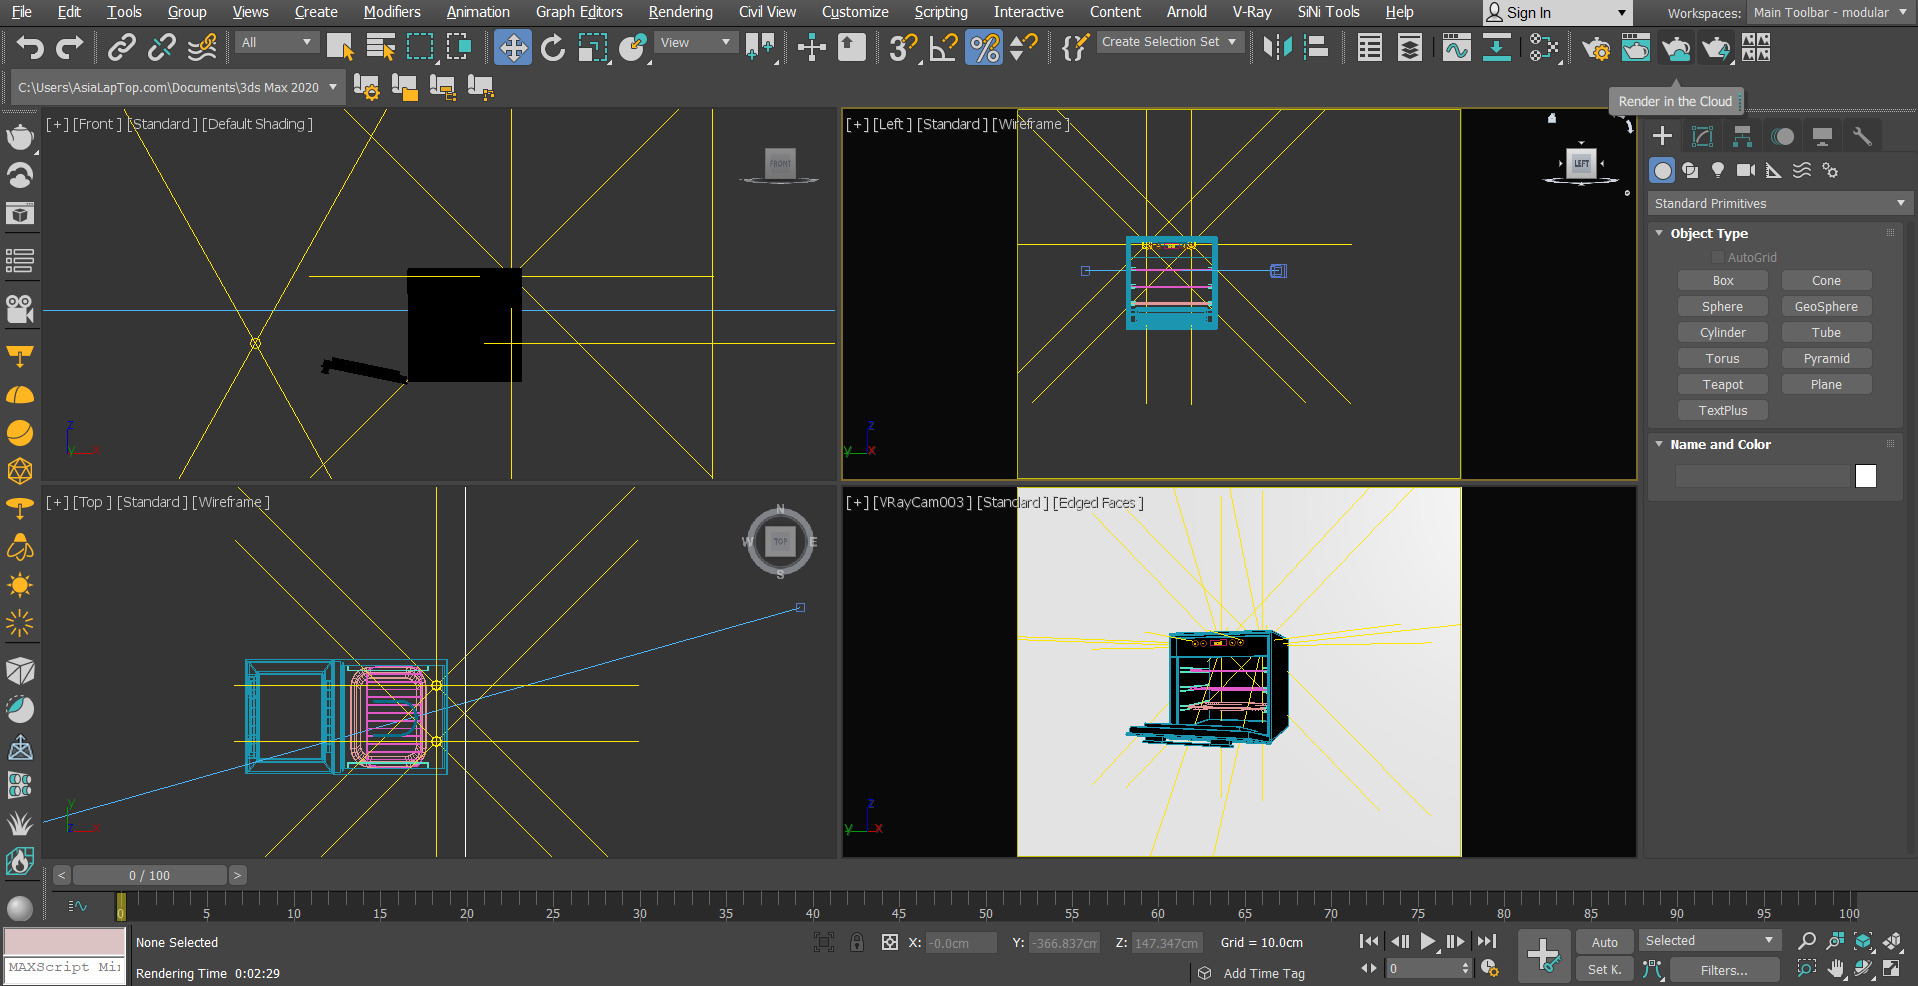Click the Redo arrow icon
The image size is (1918, 986).
[x=69, y=47]
